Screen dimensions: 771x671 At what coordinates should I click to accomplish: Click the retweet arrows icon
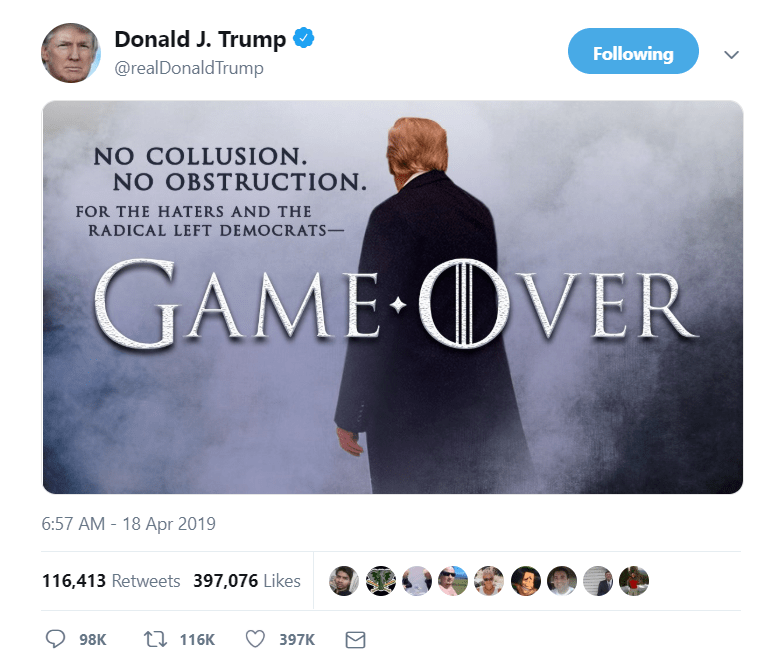click(x=155, y=639)
